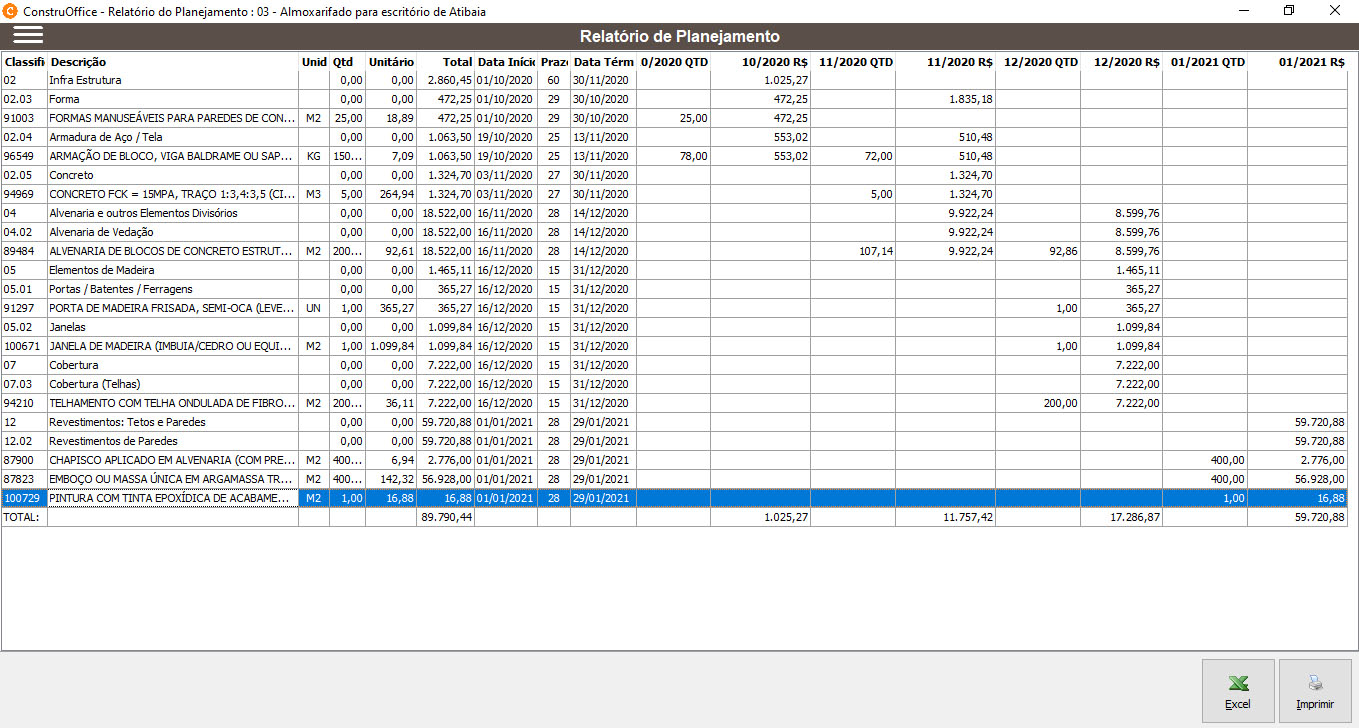Export report with Excel button
The image size is (1359, 728).
(1238, 691)
